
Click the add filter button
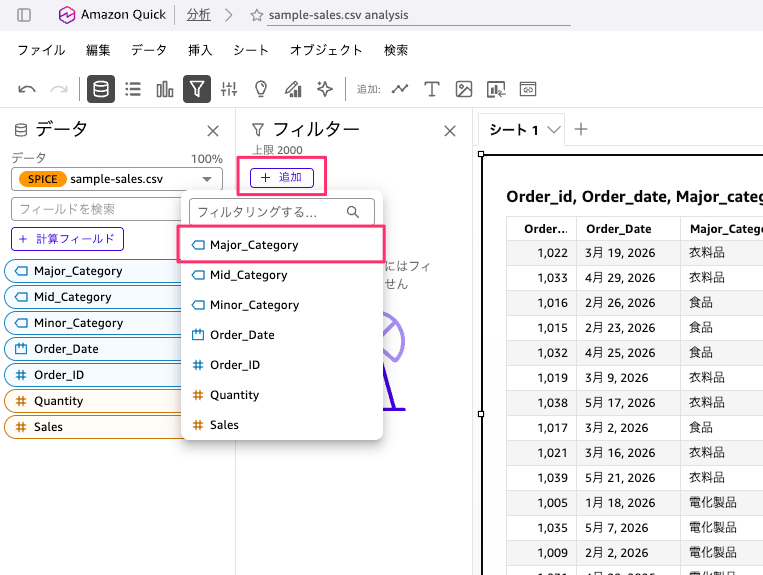coord(282,177)
